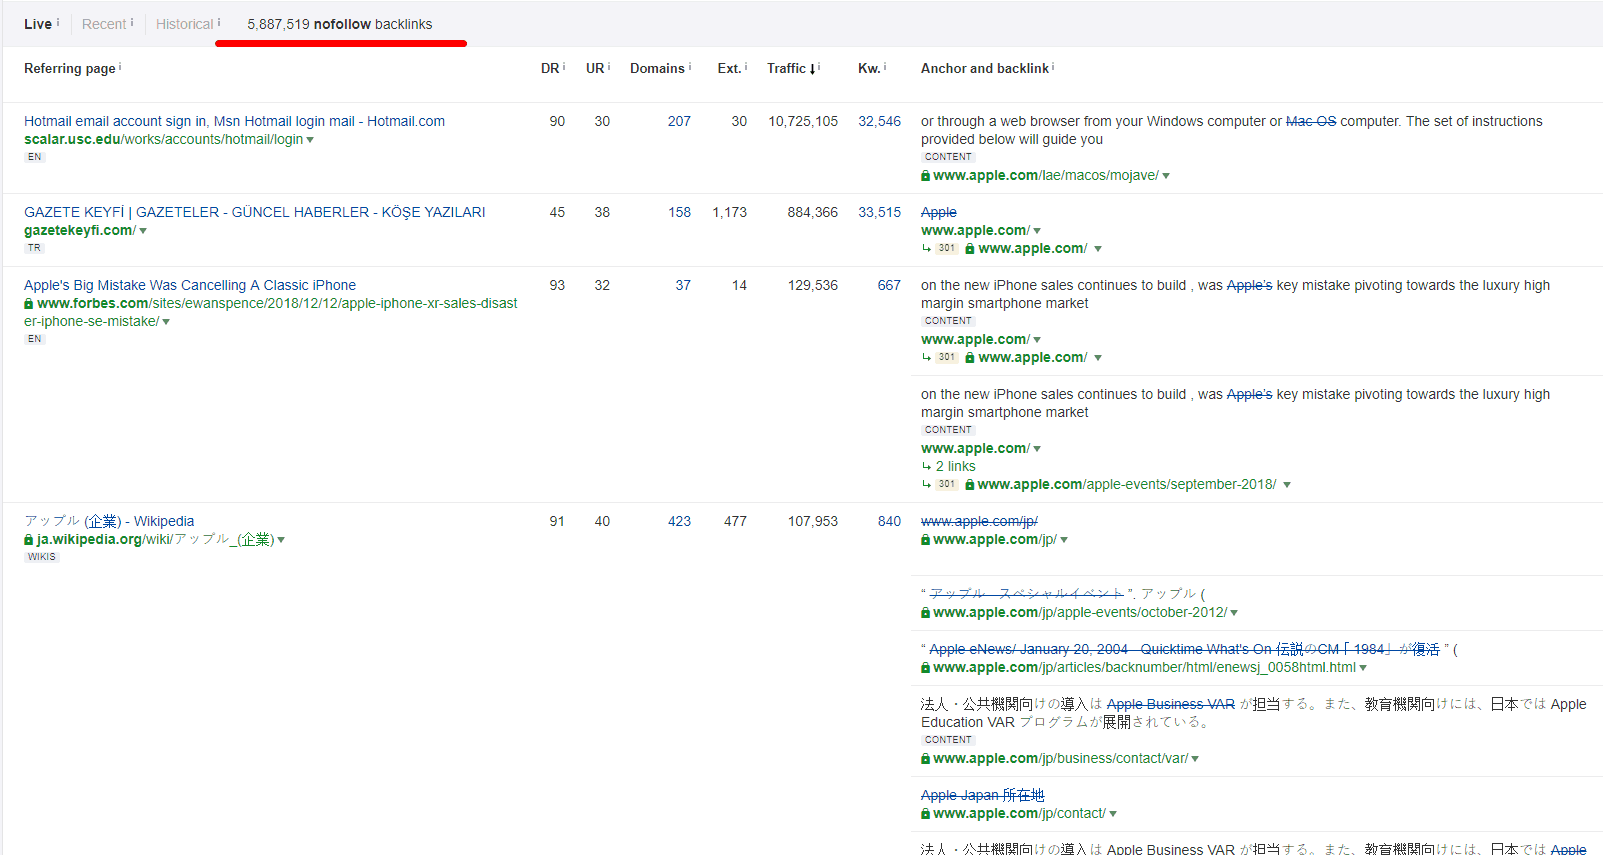Image resolution: width=1603 pixels, height=855 pixels.
Task: Expand dropdown for enewsj_0058html.html backlink URL
Action: click(x=1363, y=668)
